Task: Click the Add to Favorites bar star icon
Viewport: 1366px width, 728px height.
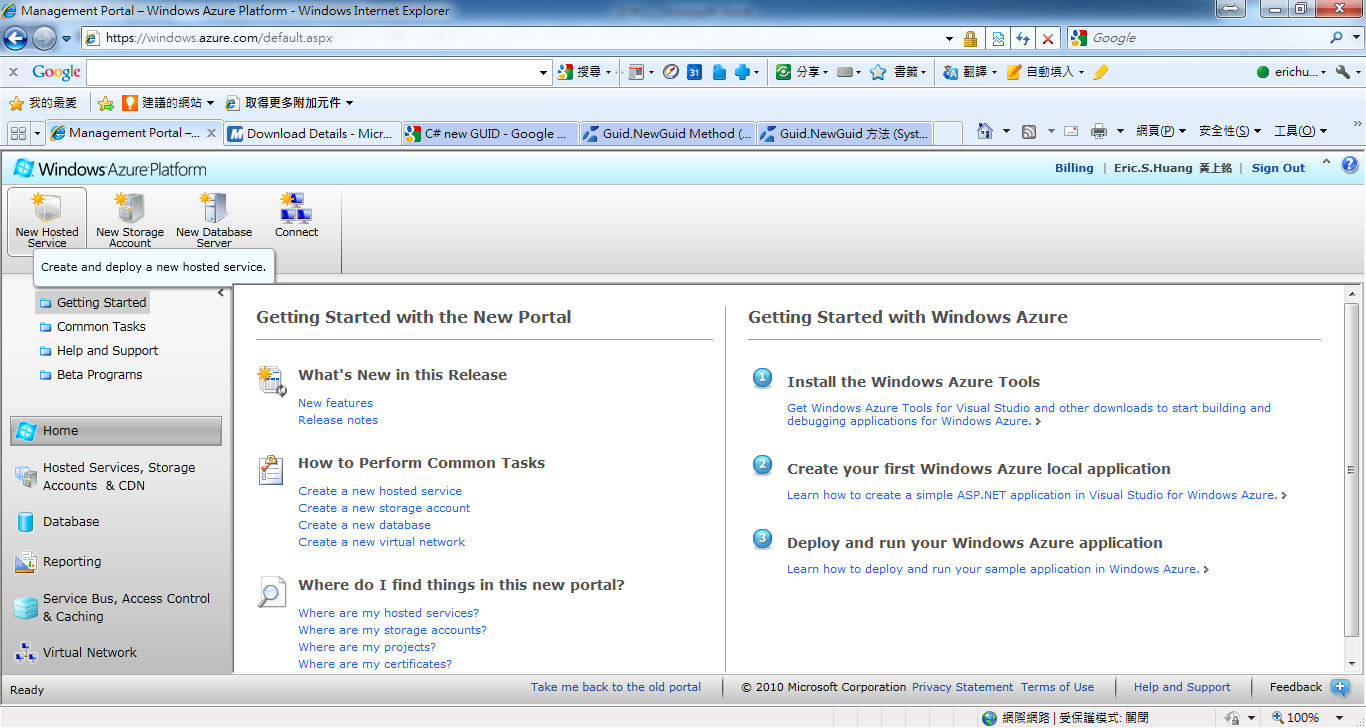Action: (x=106, y=103)
